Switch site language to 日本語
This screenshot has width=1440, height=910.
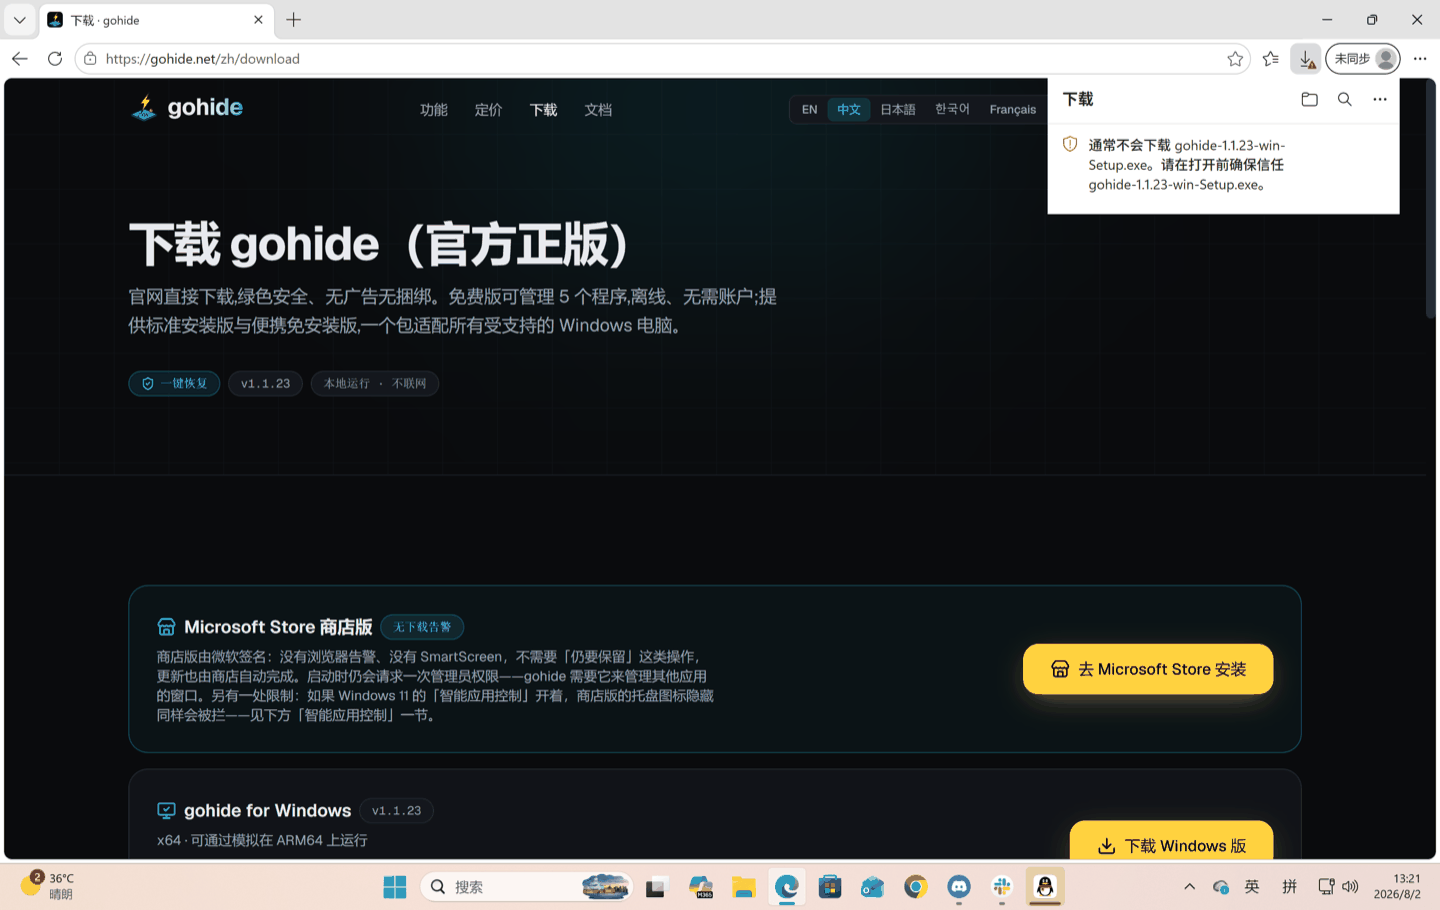click(x=898, y=110)
